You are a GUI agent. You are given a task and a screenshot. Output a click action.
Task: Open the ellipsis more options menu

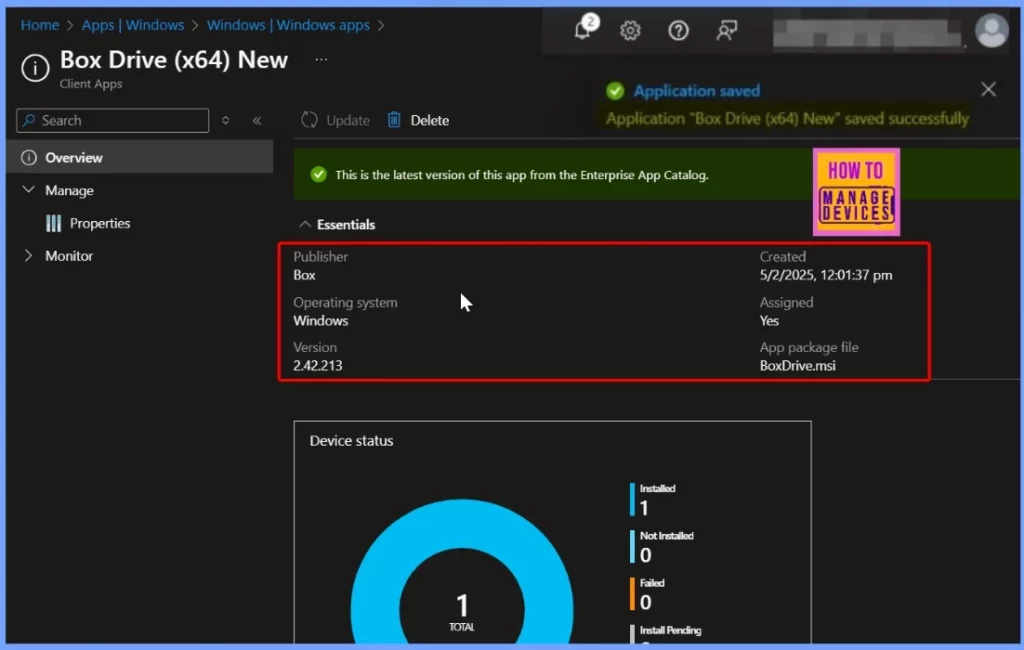point(321,59)
